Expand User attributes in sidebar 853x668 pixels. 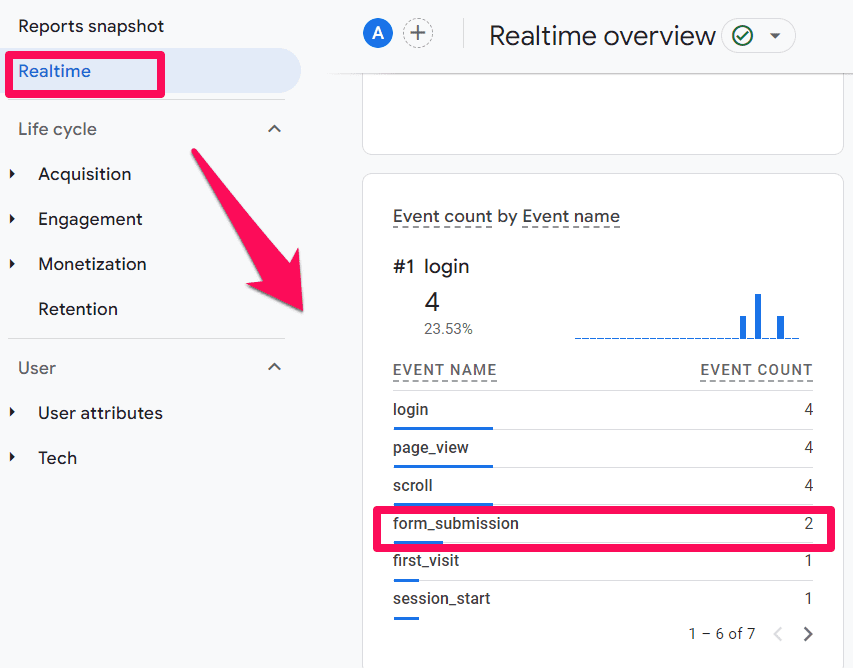pos(100,413)
